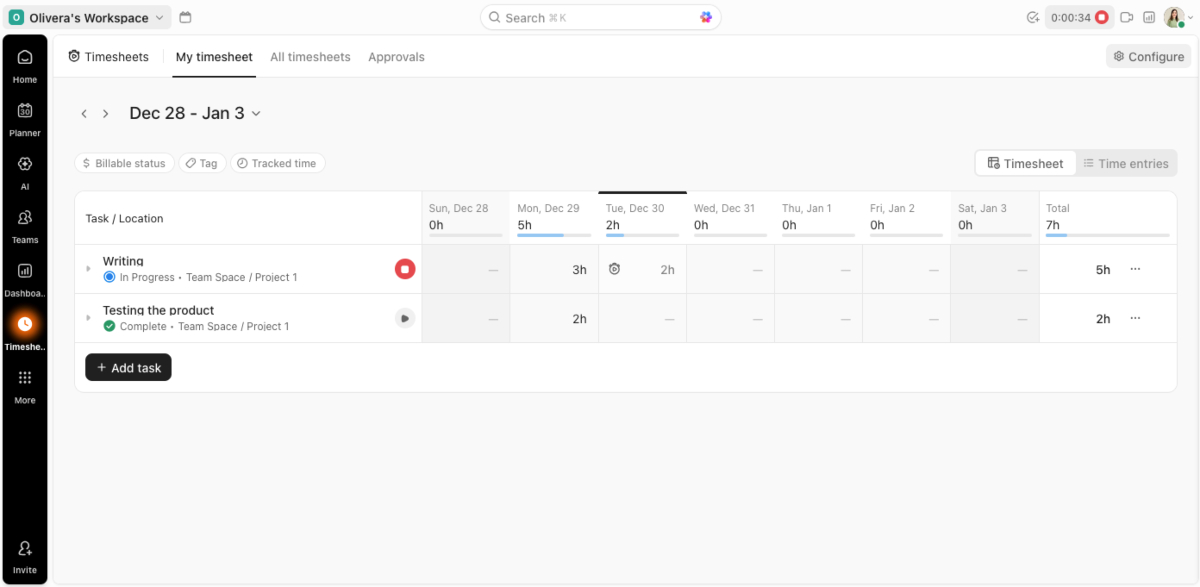Click the colorful AI icon in search bar
1200x587 pixels.
tap(706, 17)
